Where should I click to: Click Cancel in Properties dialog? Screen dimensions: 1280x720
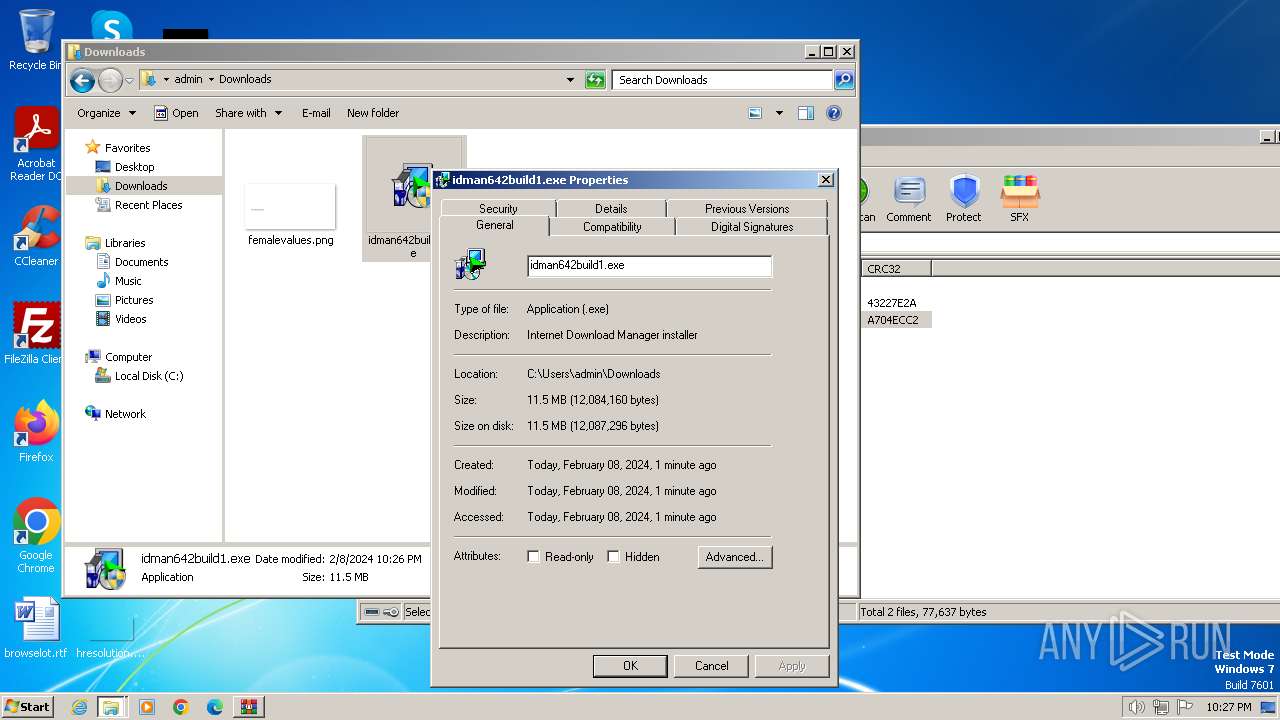(712, 666)
